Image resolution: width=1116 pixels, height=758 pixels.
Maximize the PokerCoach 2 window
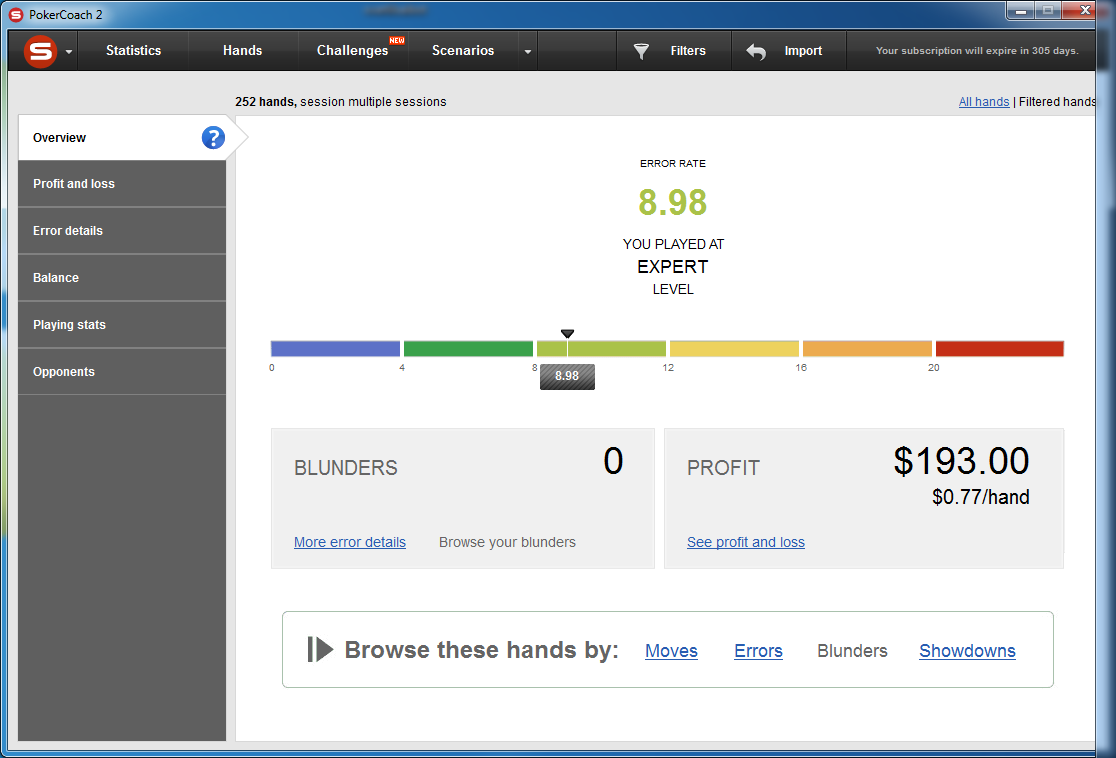tap(1048, 11)
